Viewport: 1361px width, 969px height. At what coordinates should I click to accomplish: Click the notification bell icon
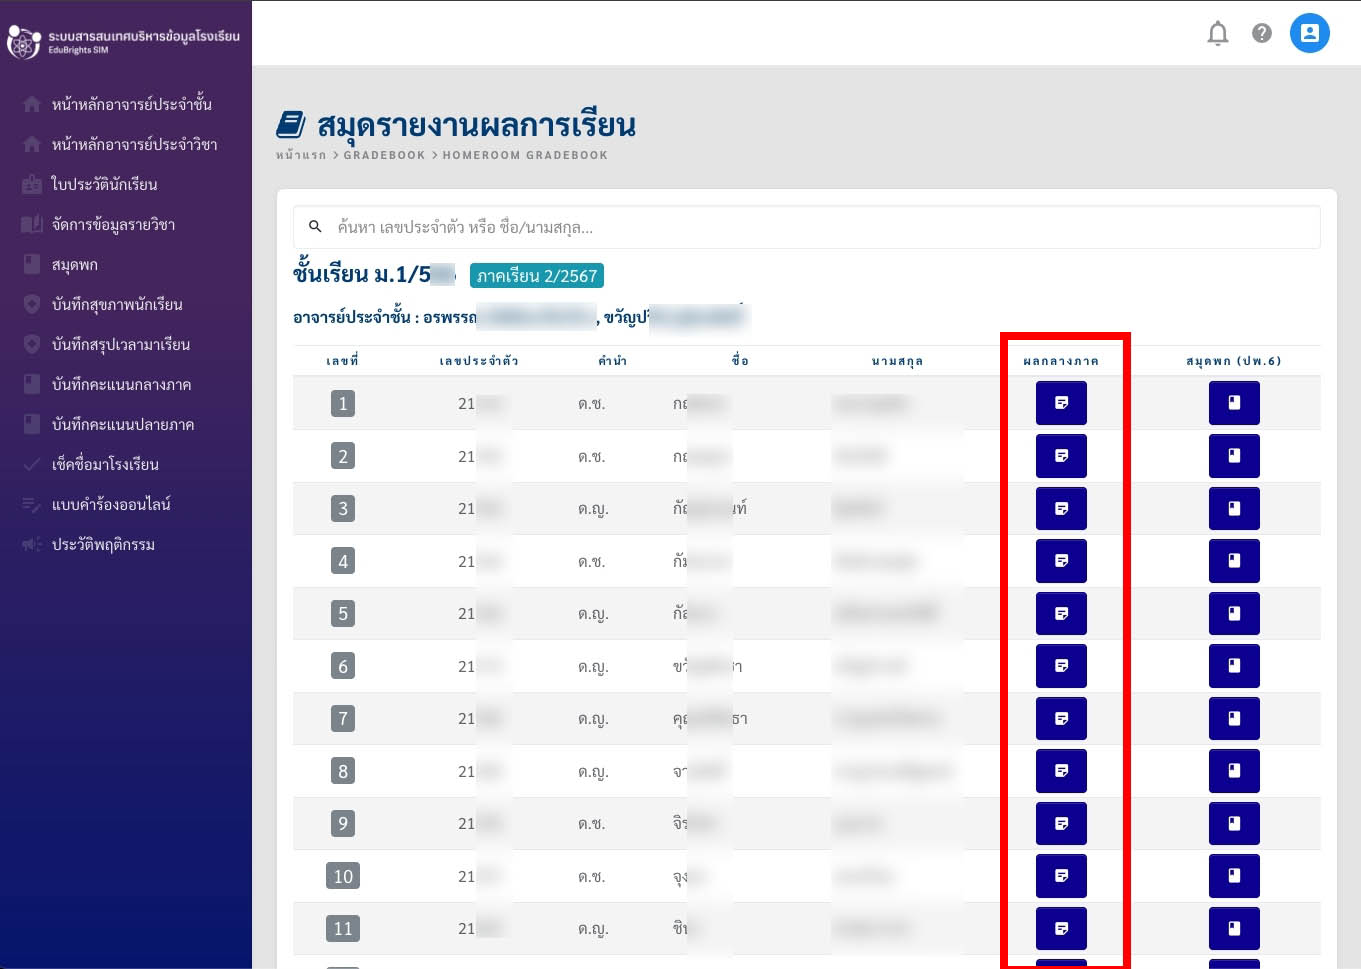pos(1217,34)
